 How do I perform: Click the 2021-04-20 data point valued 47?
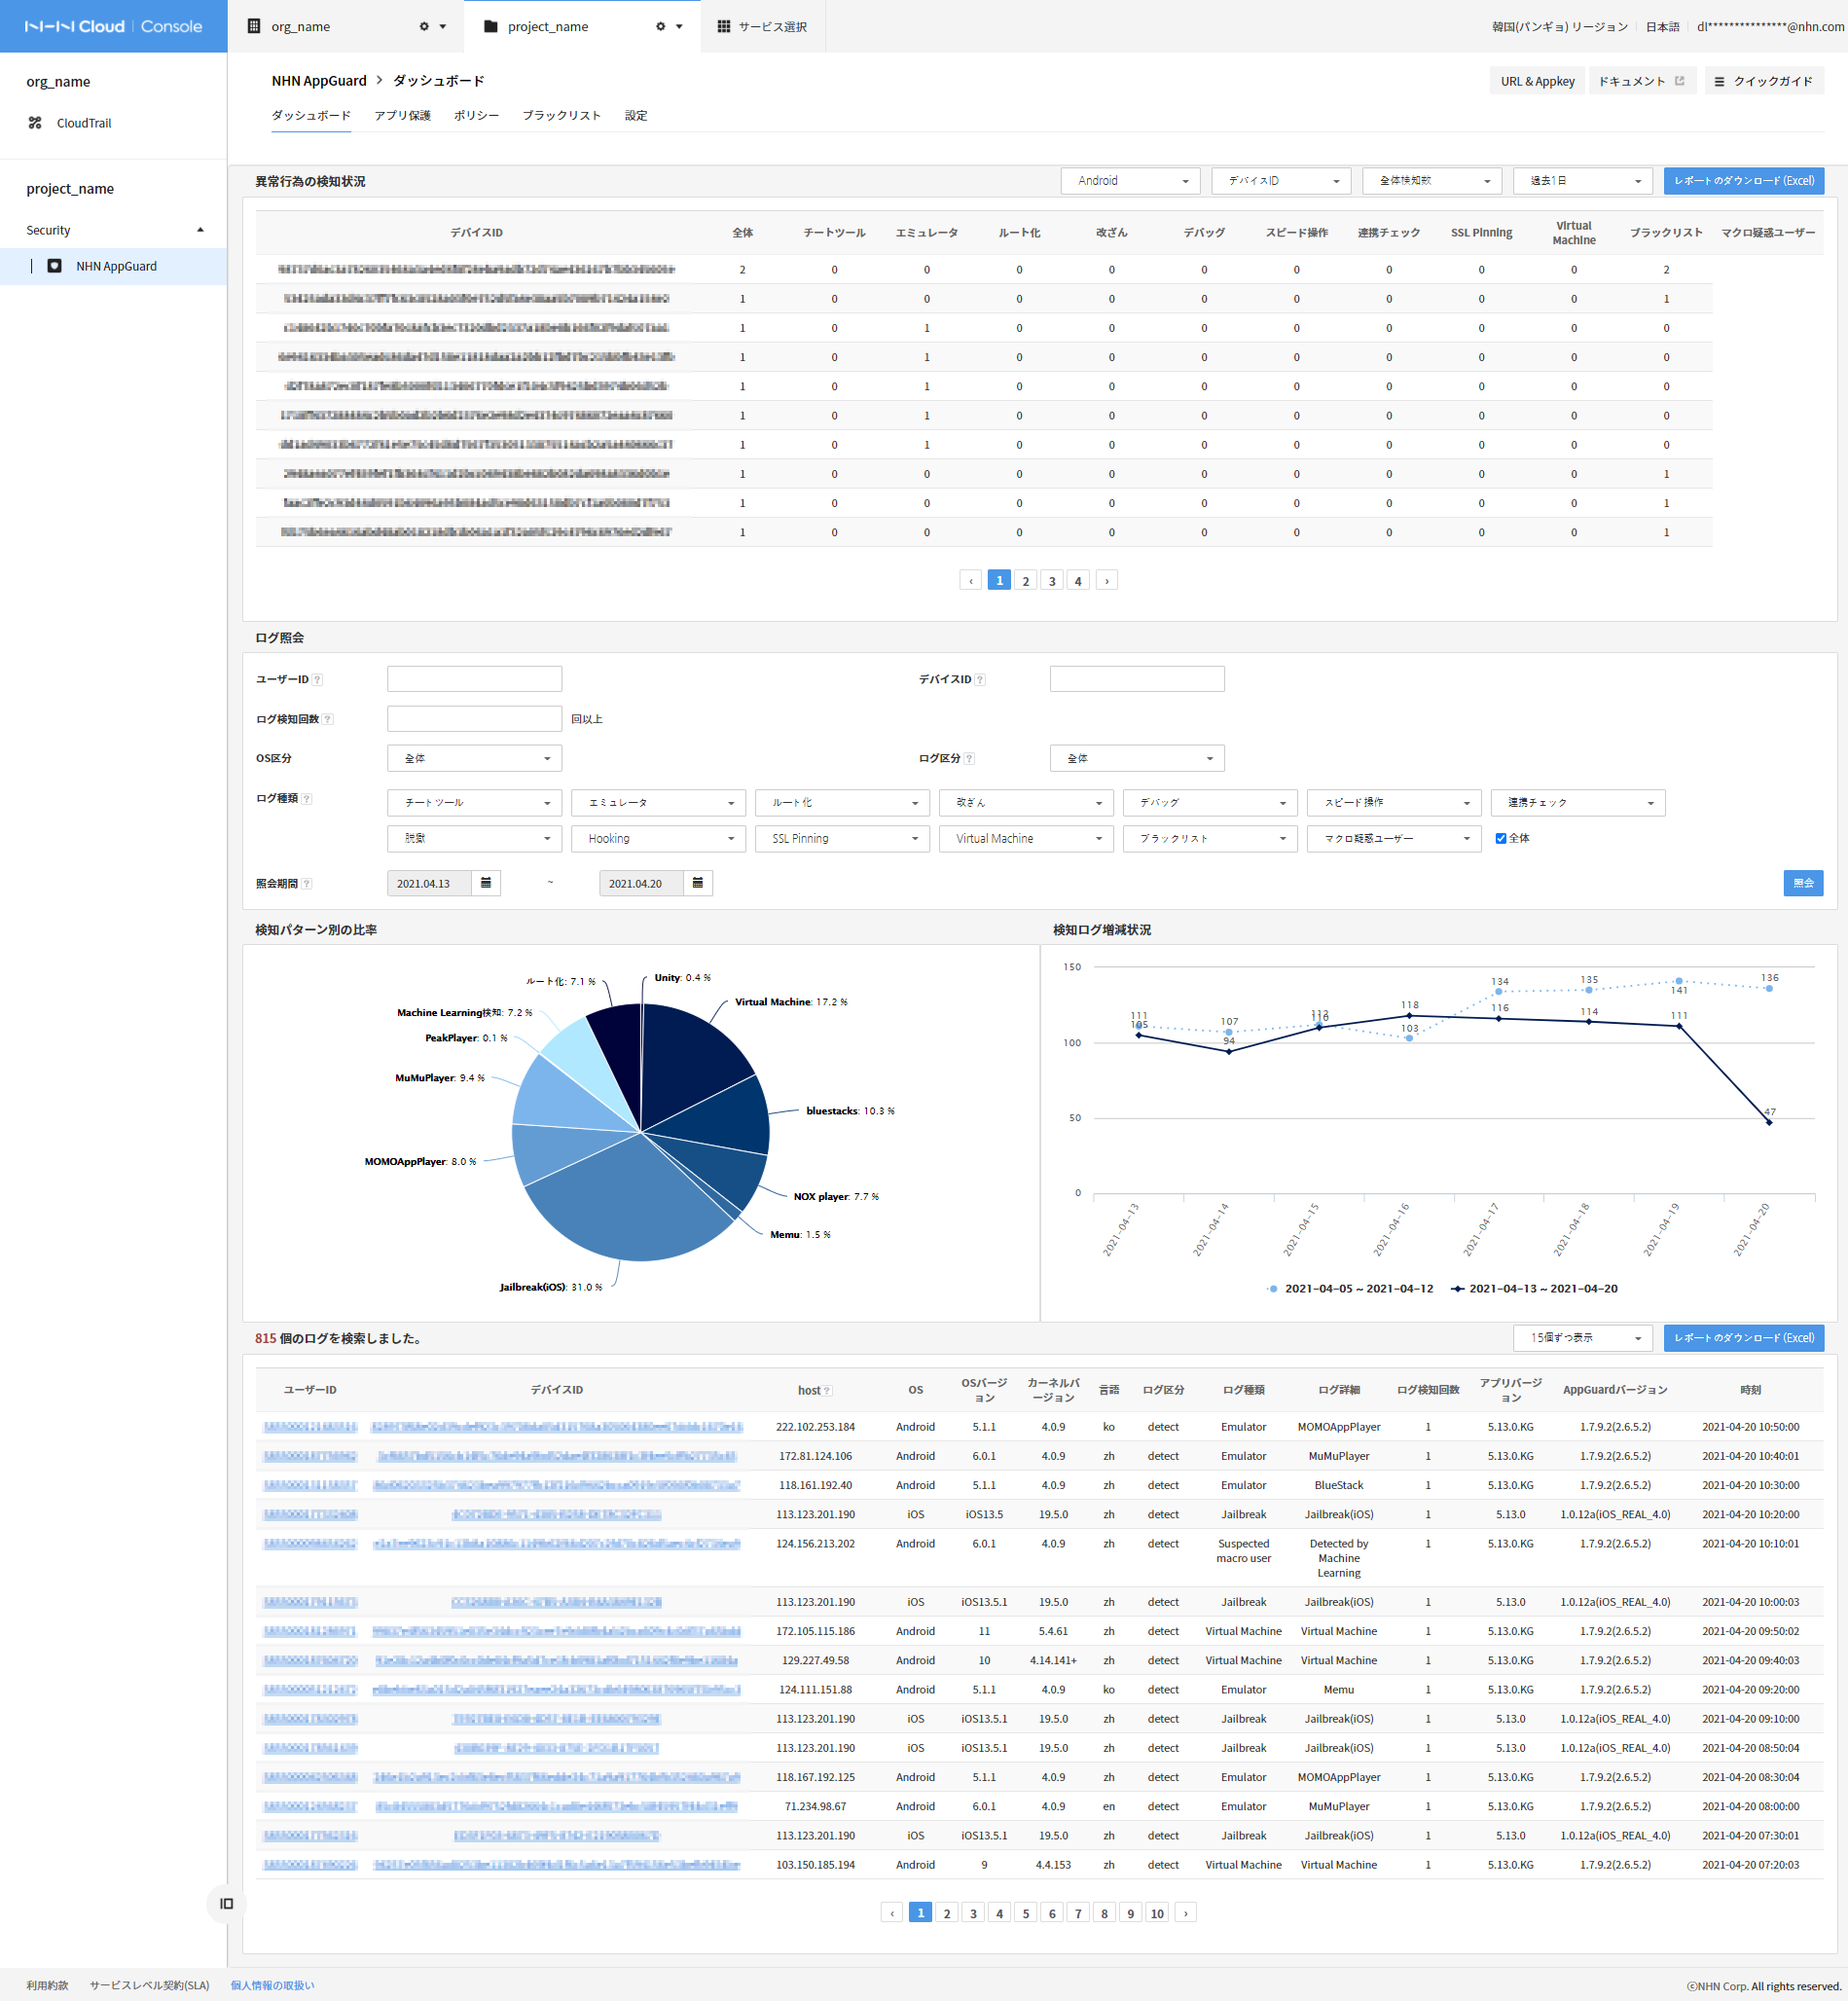tap(1769, 1122)
